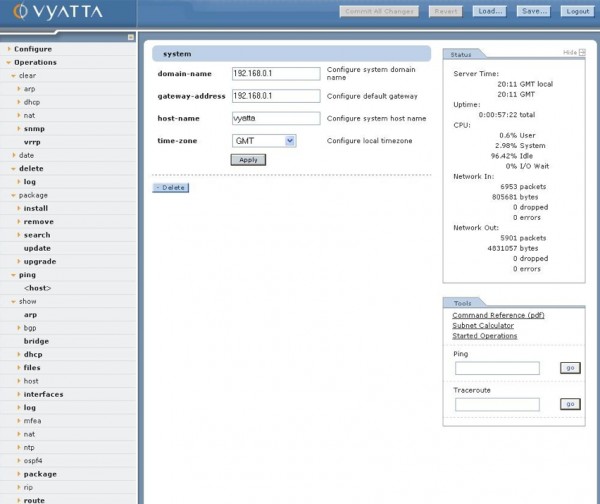This screenshot has height=504, width=600.
Task: Open Command Reference (pdf) link
Action: [498, 315]
